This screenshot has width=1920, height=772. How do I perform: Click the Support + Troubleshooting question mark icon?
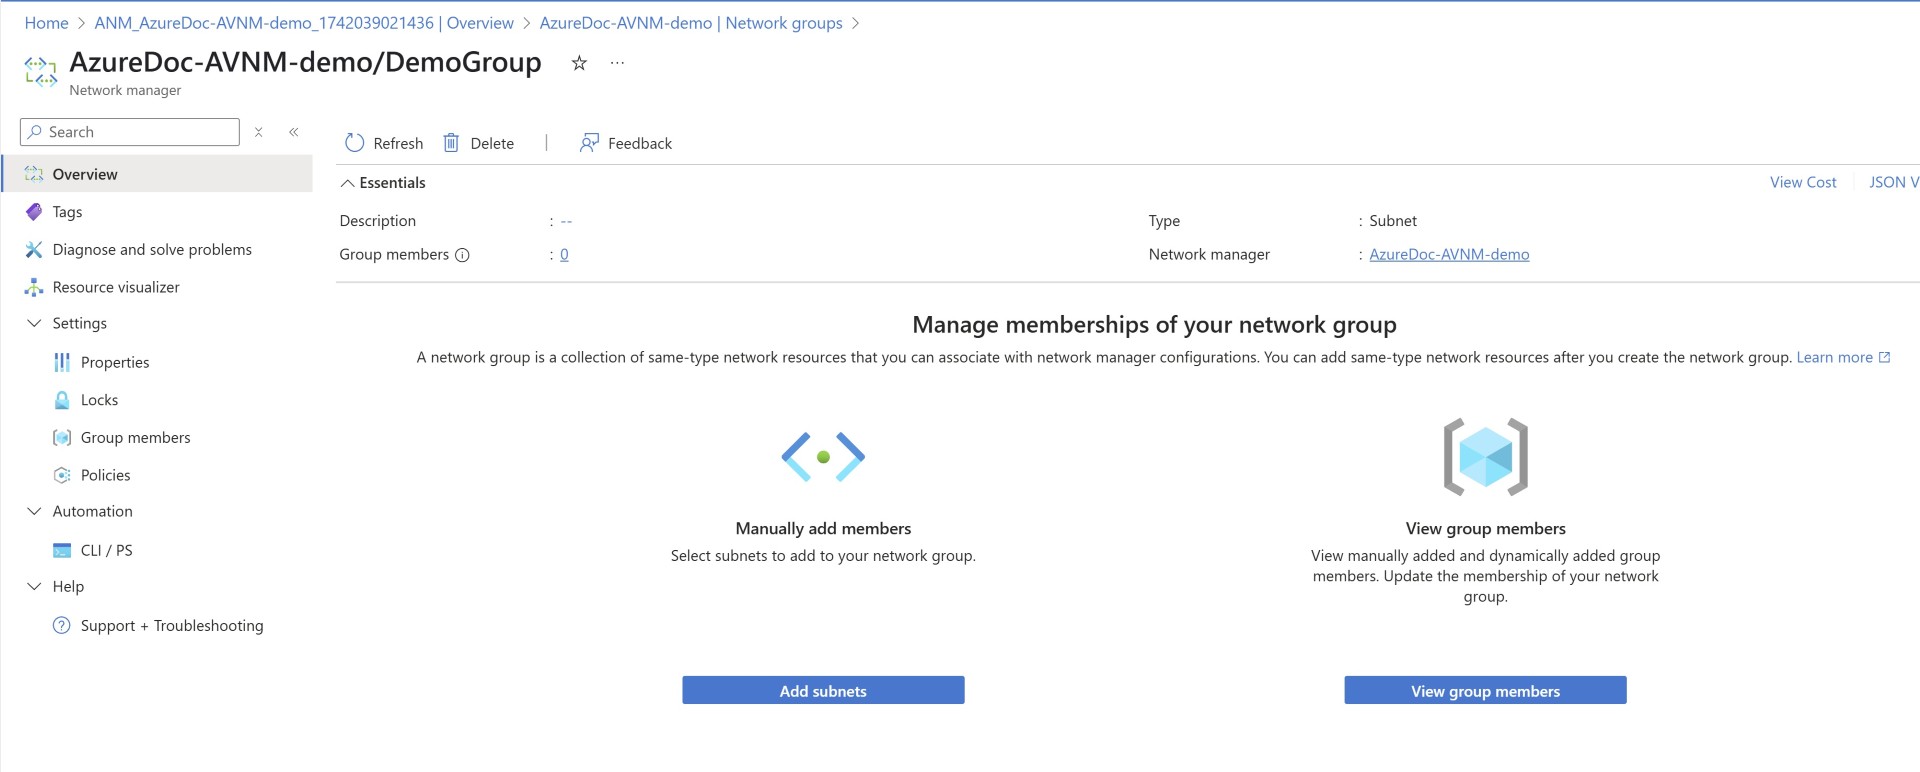pos(62,626)
